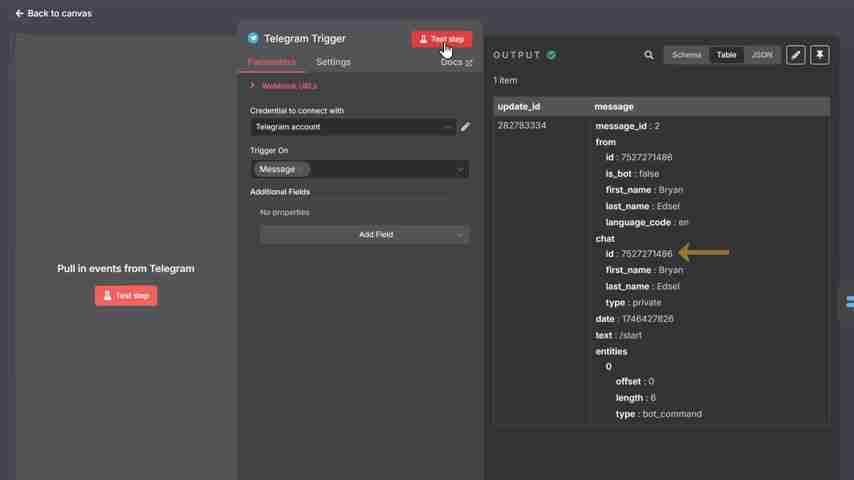Image resolution: width=854 pixels, height=480 pixels.
Task: Click the red Test step button in header
Action: tap(442, 39)
